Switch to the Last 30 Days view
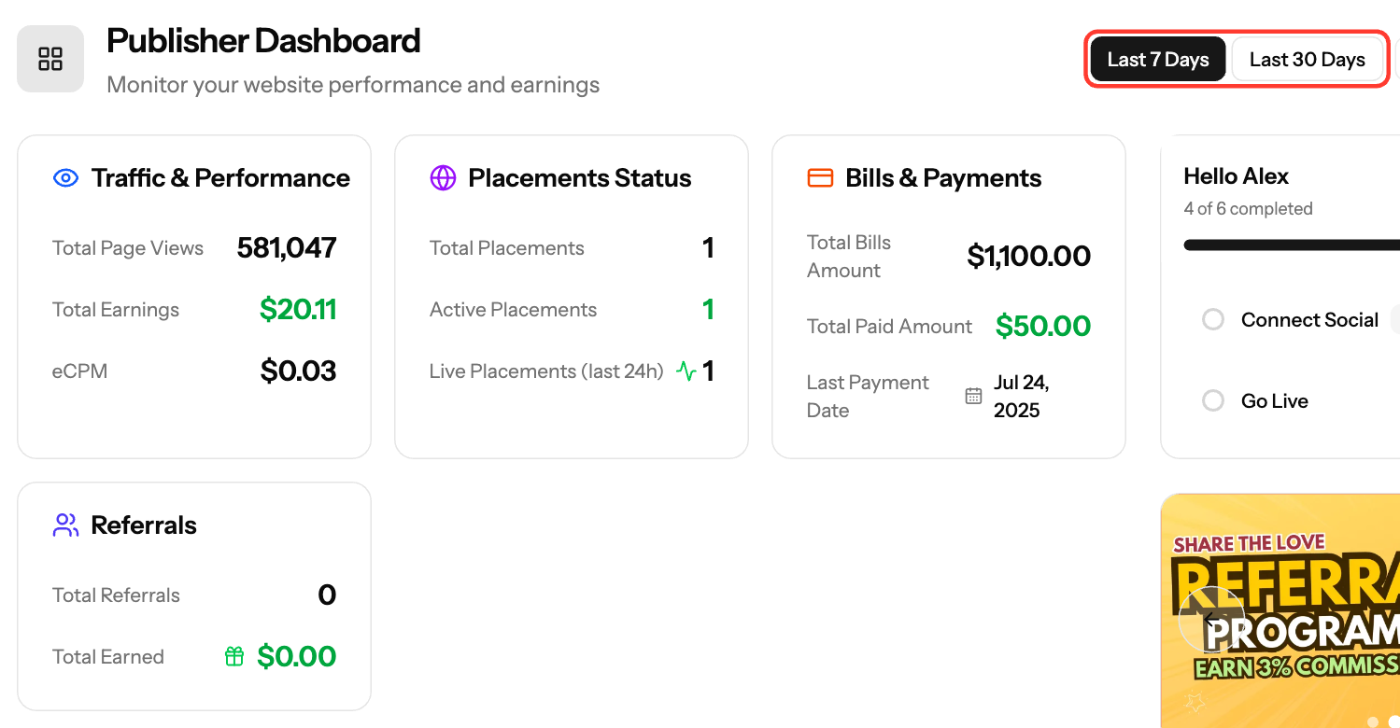Viewport: 1400px width, 728px height. (x=1307, y=59)
